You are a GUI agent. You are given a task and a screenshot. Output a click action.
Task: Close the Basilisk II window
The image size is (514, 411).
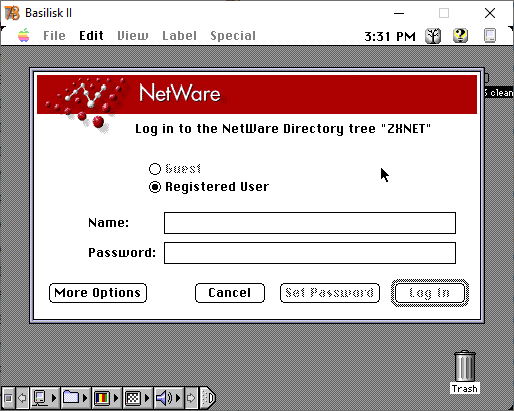coord(490,13)
